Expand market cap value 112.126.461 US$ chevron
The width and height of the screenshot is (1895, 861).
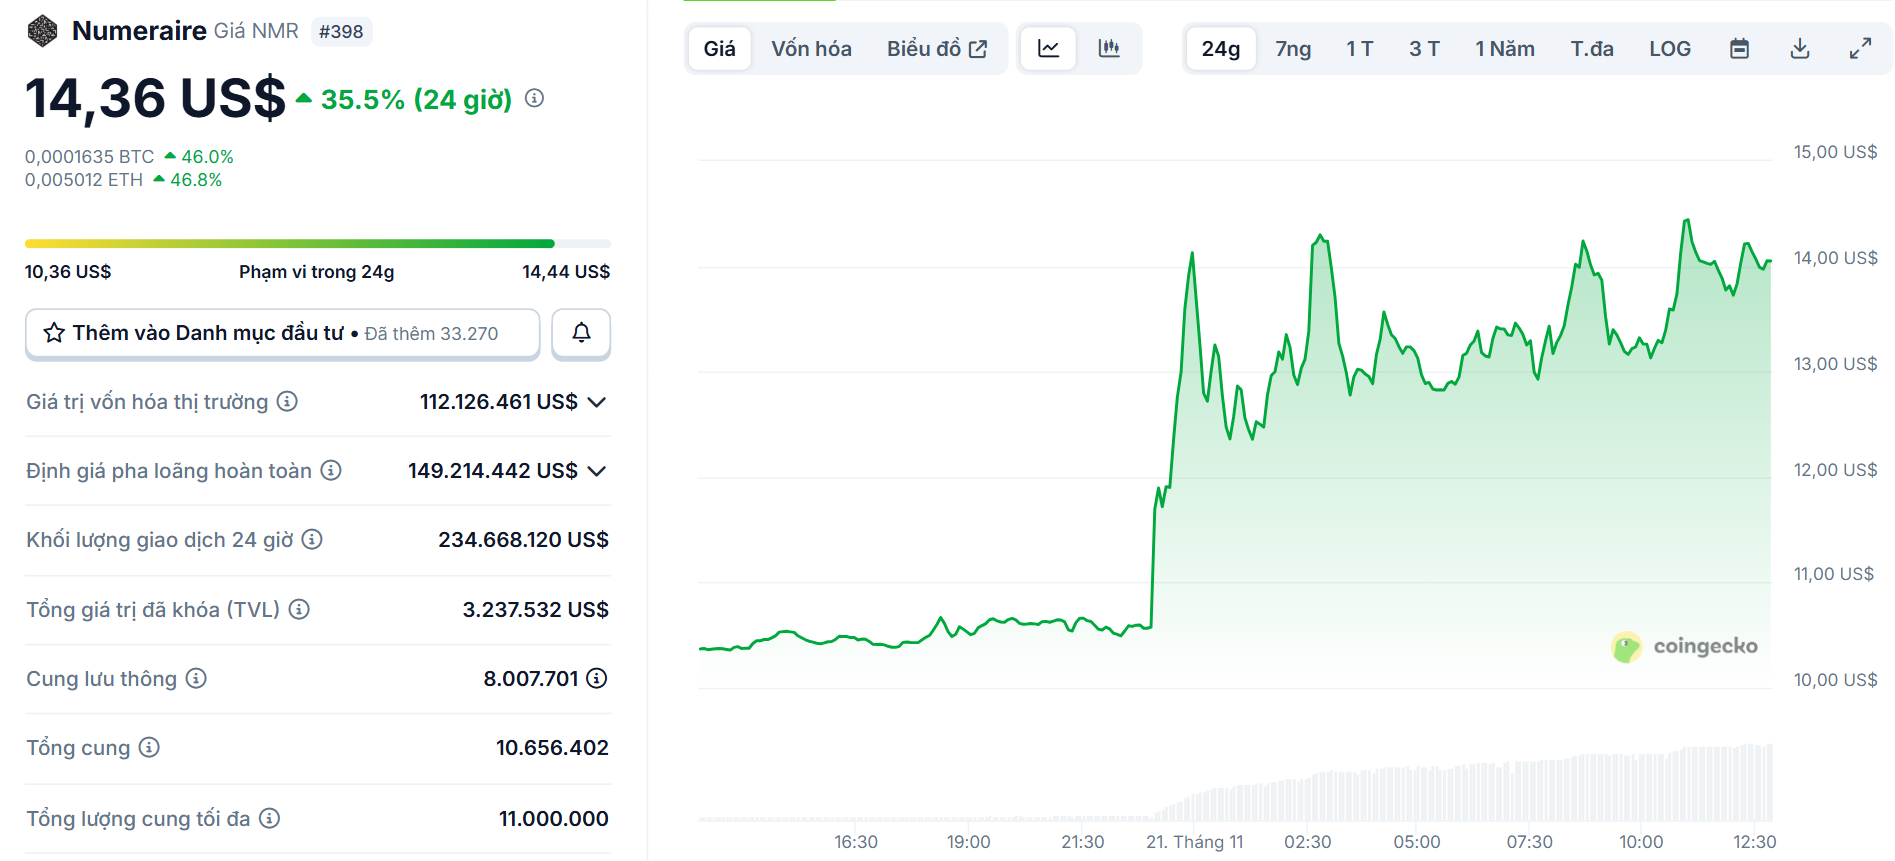[x=597, y=402]
